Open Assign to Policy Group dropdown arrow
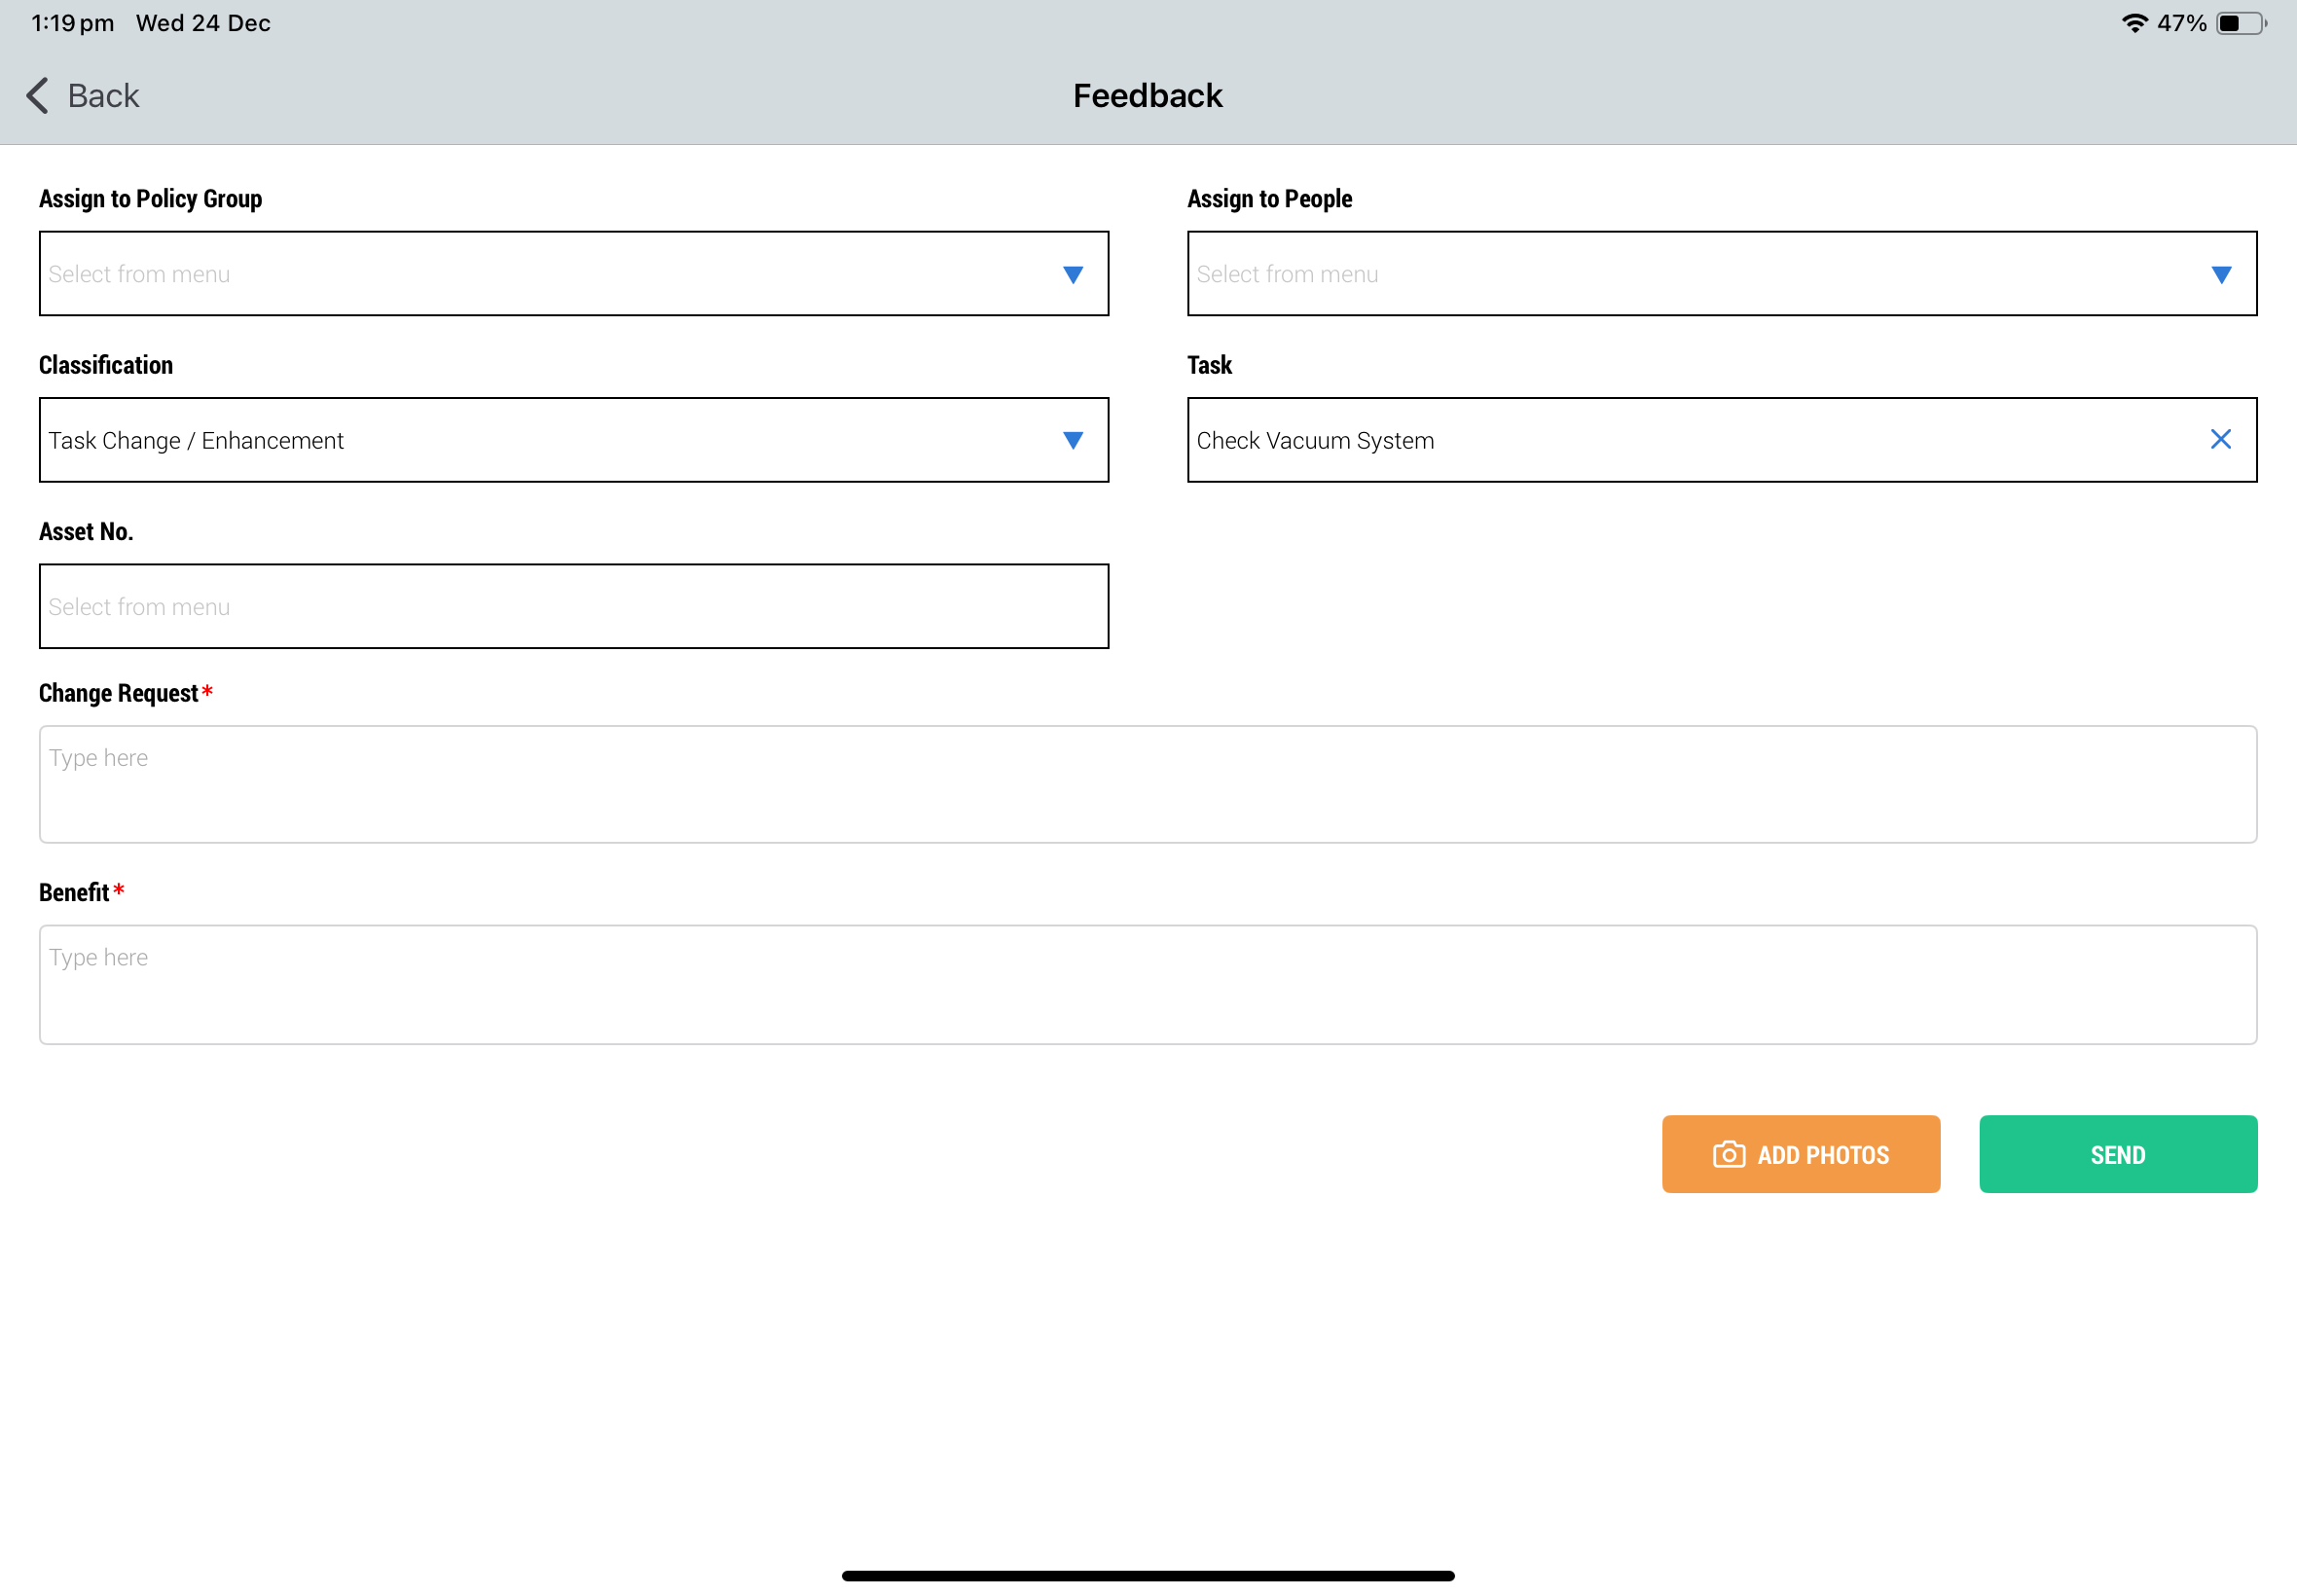 [x=1072, y=275]
